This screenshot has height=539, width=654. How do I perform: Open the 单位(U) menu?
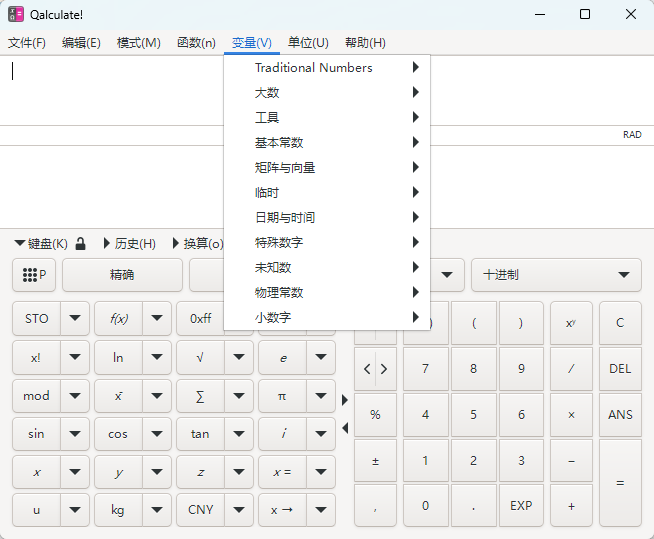(308, 43)
